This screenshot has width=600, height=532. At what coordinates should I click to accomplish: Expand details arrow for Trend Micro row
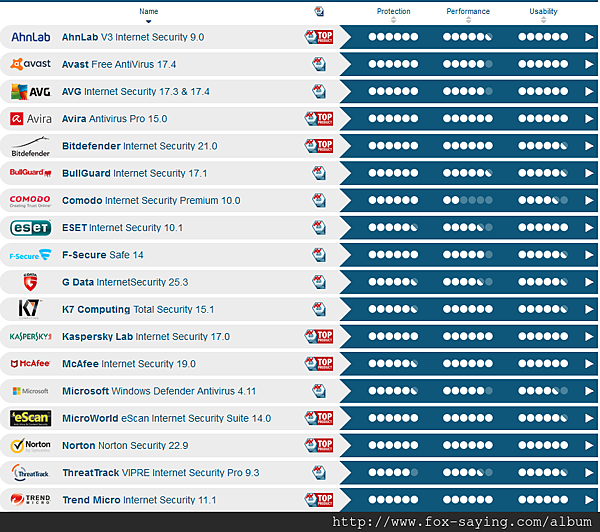pyautogui.click(x=589, y=500)
